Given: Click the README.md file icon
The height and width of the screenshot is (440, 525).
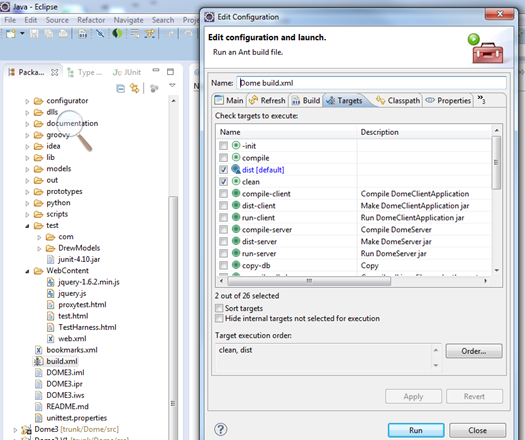Looking at the screenshot, I should (x=39, y=407).
